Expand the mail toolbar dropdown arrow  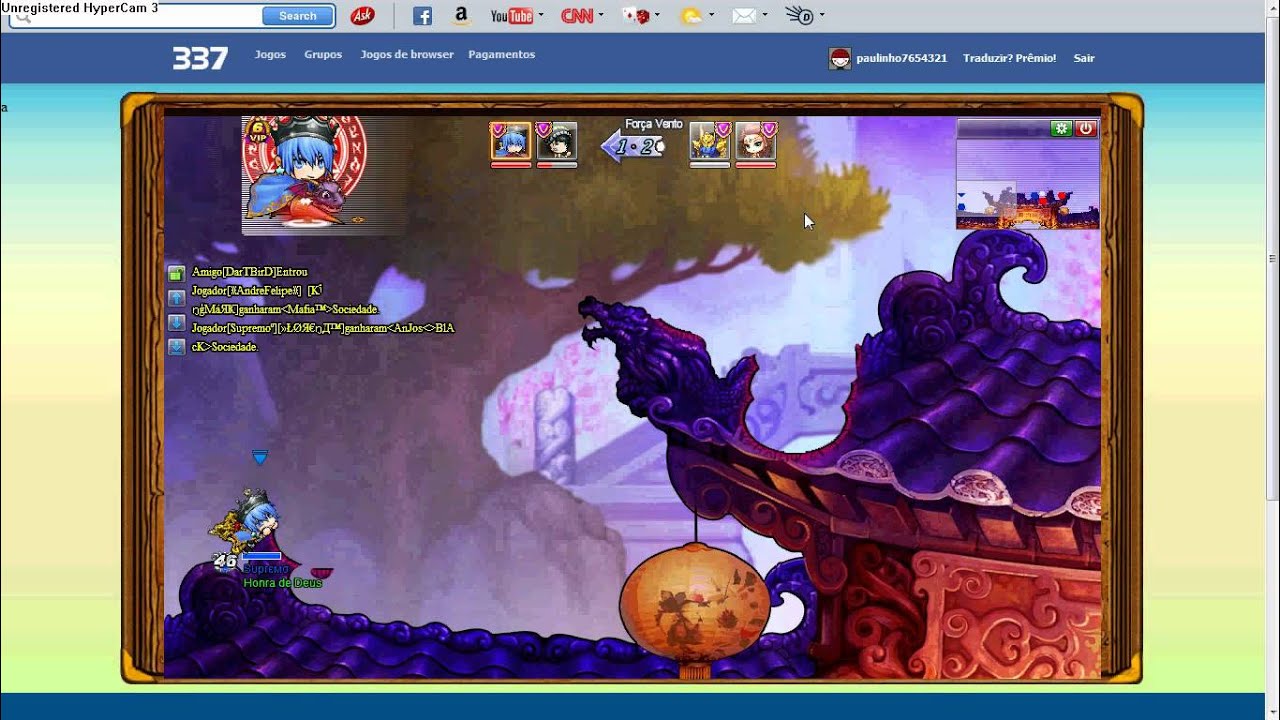(x=765, y=15)
